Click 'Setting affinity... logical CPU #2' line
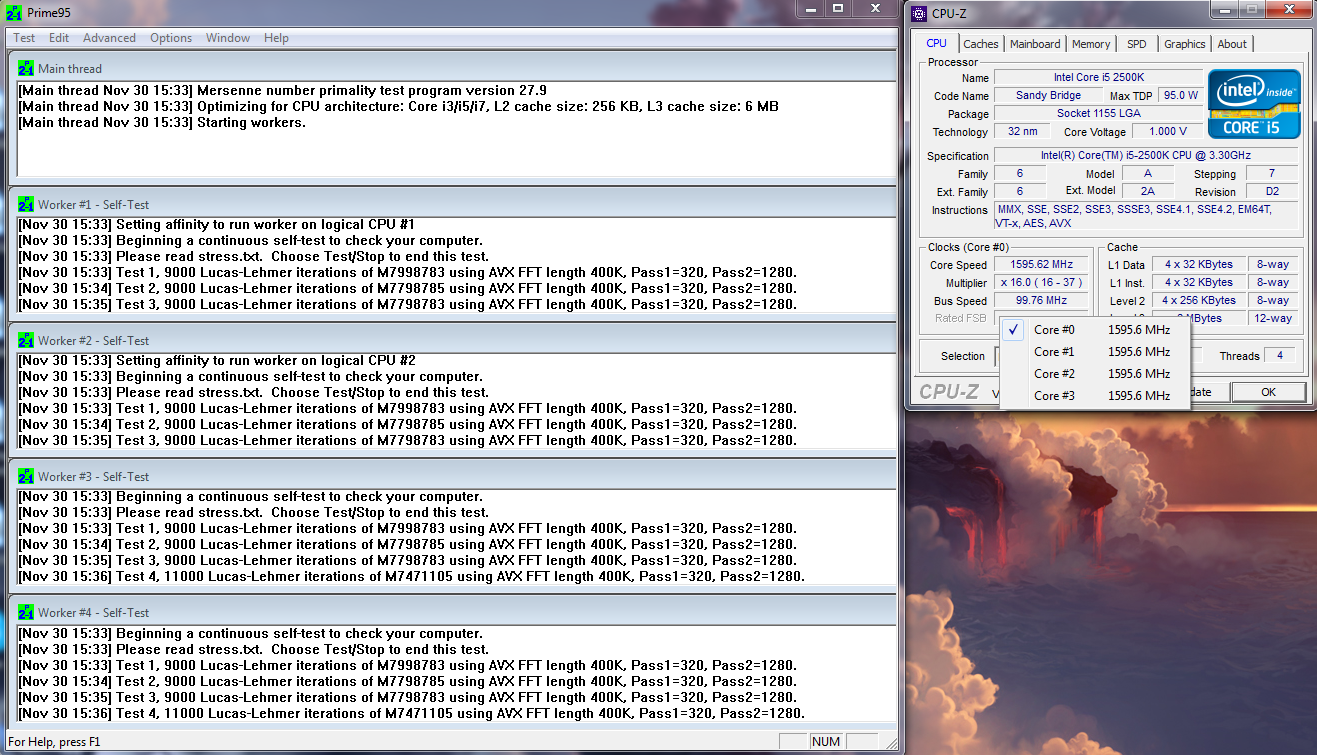 [216, 360]
